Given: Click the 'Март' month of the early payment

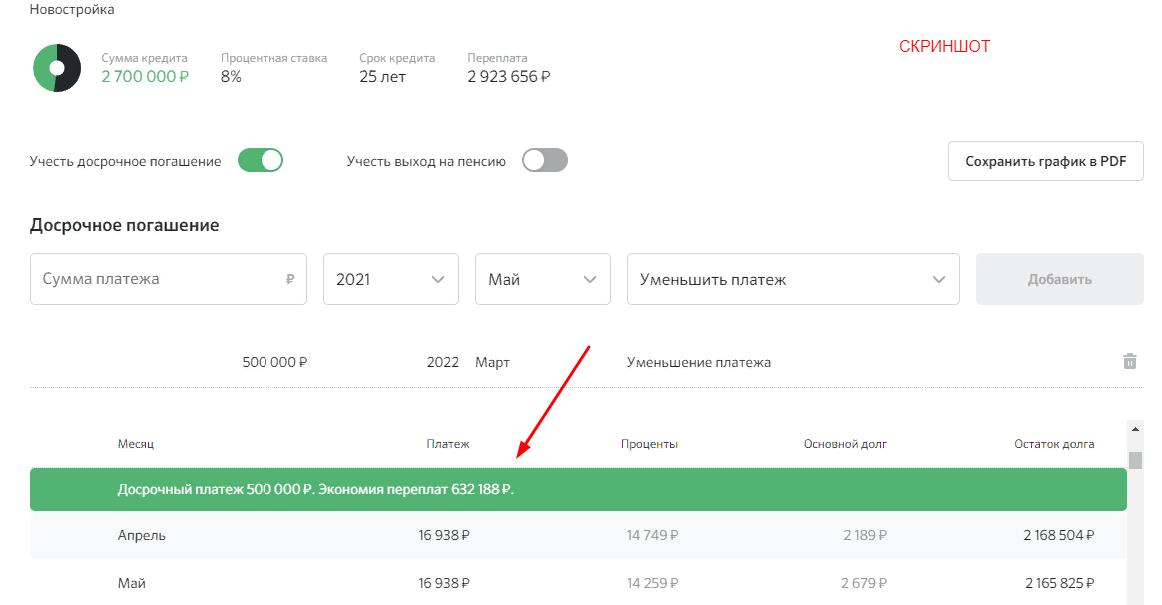Looking at the screenshot, I should [x=492, y=363].
